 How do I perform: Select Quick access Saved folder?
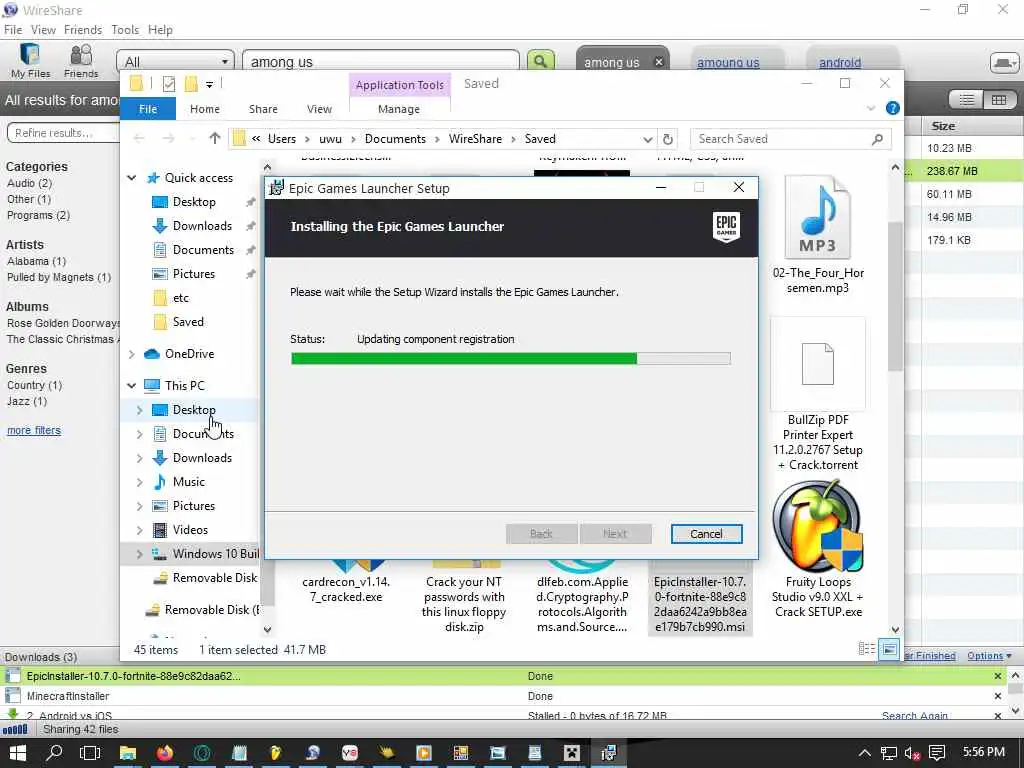click(188, 322)
